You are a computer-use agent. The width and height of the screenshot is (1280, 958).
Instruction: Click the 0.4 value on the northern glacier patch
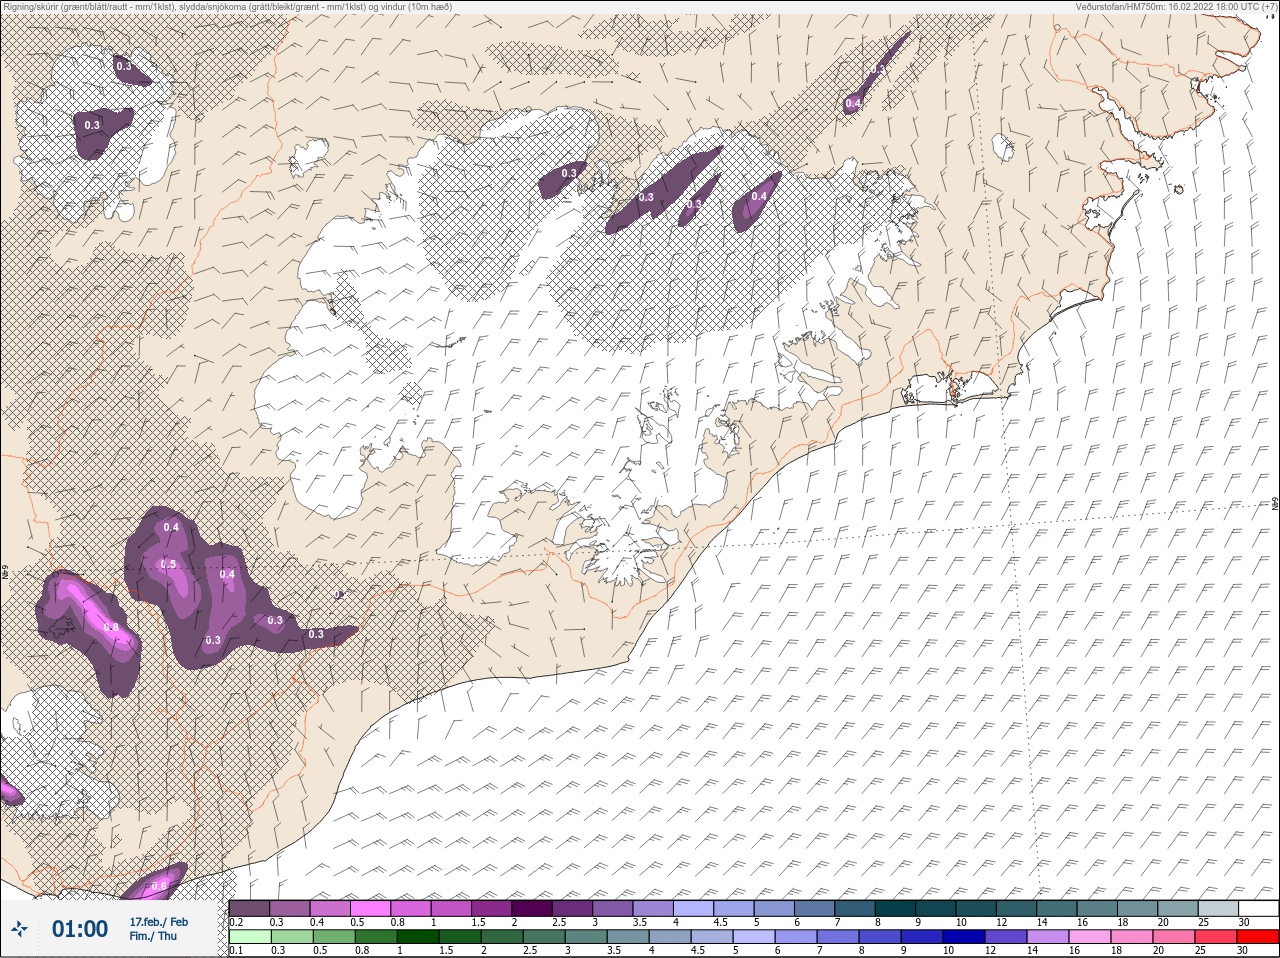759,196
